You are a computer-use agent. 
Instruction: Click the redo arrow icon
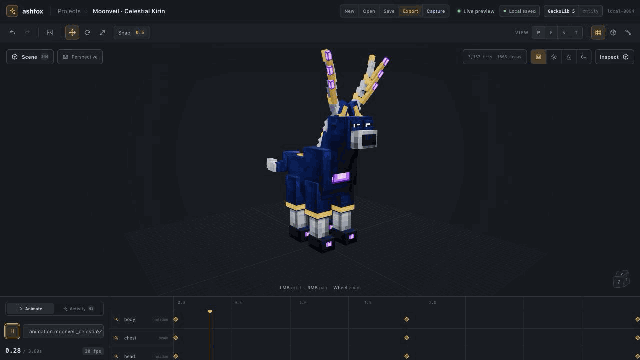(27, 33)
